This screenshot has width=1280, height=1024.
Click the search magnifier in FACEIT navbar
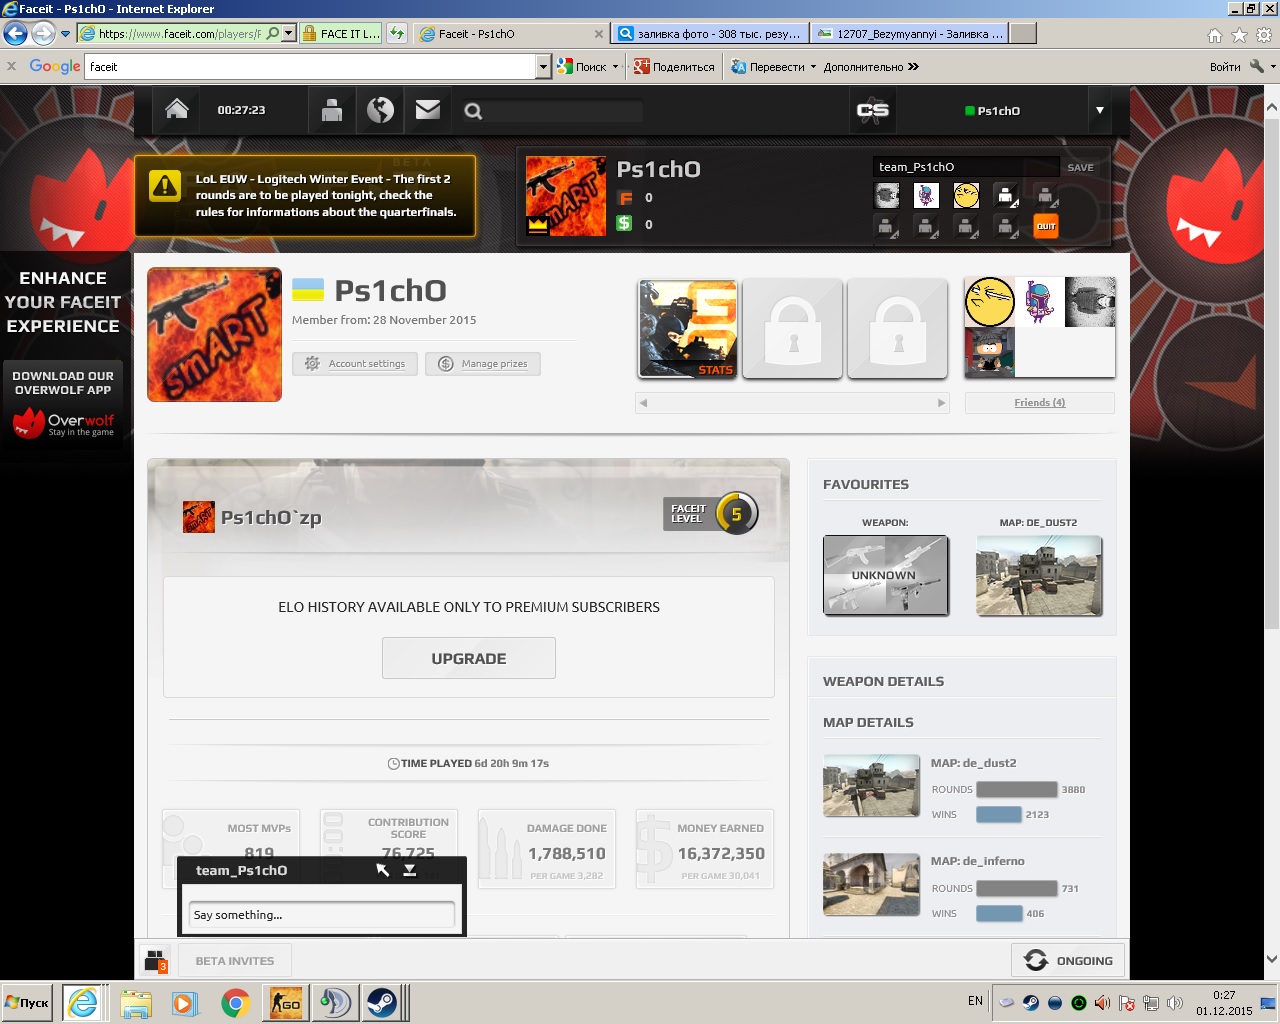474,111
